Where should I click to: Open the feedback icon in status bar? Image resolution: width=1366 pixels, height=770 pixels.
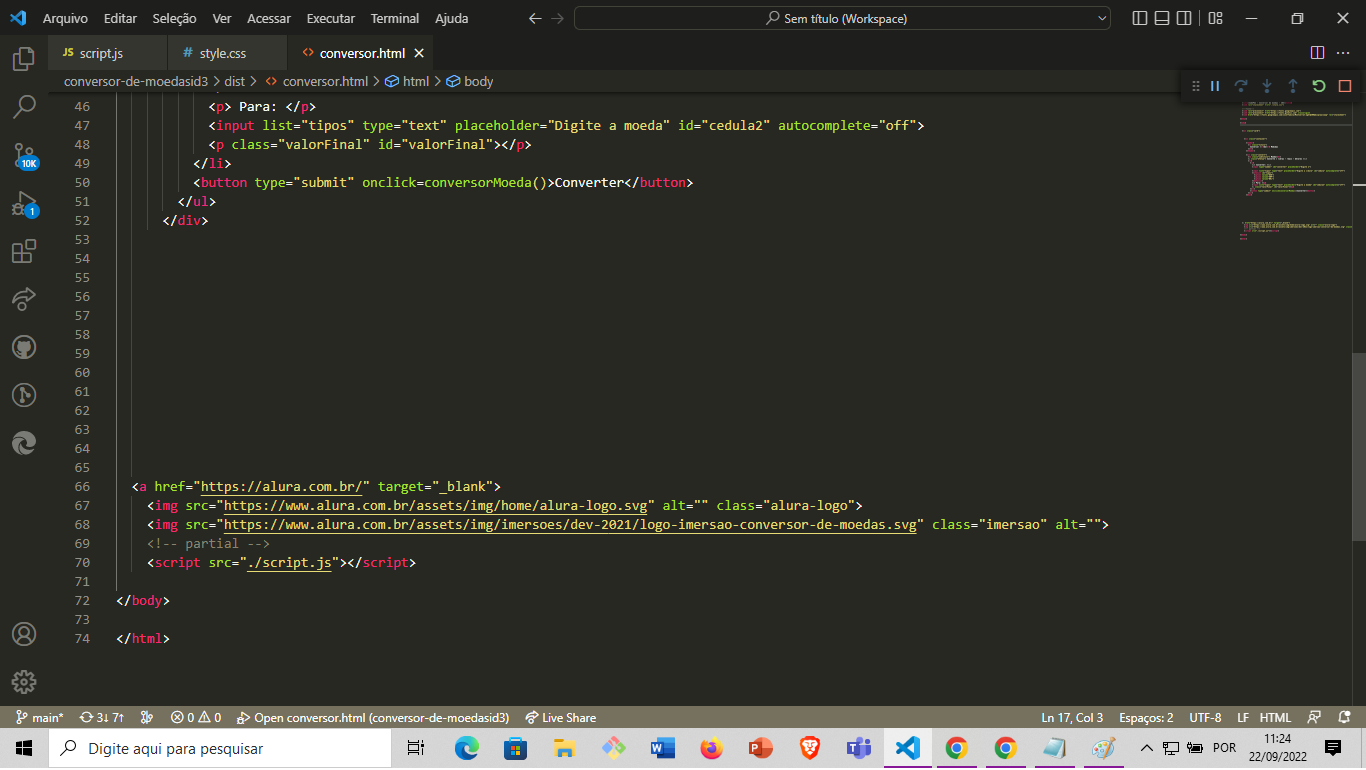click(x=1316, y=717)
